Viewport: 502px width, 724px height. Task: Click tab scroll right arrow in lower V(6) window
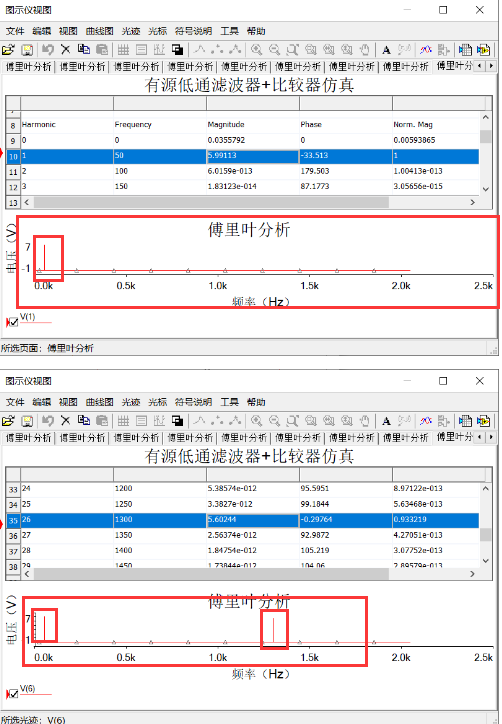click(x=490, y=437)
